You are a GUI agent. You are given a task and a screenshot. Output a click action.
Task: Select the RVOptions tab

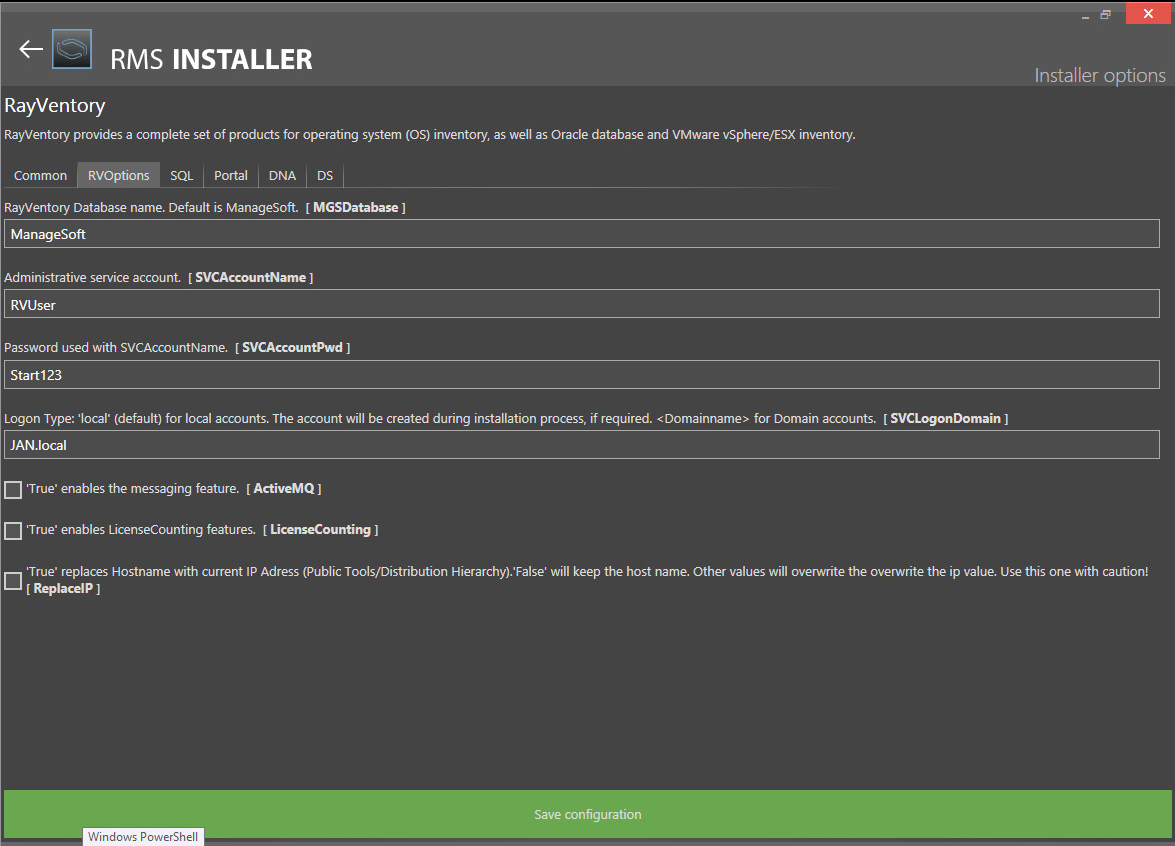pyautogui.click(x=118, y=176)
